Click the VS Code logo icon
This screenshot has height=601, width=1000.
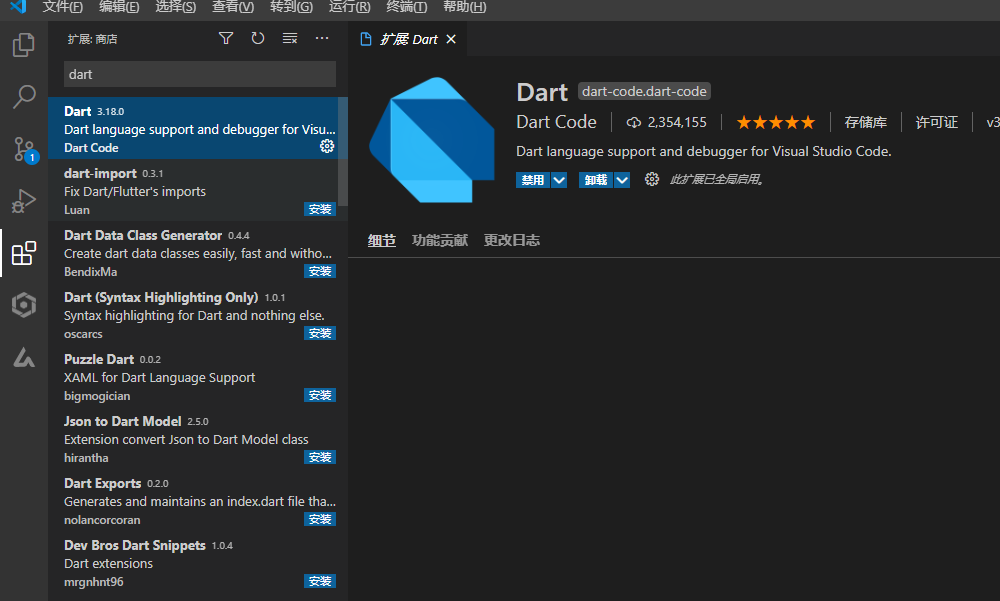pyautogui.click(x=18, y=6)
